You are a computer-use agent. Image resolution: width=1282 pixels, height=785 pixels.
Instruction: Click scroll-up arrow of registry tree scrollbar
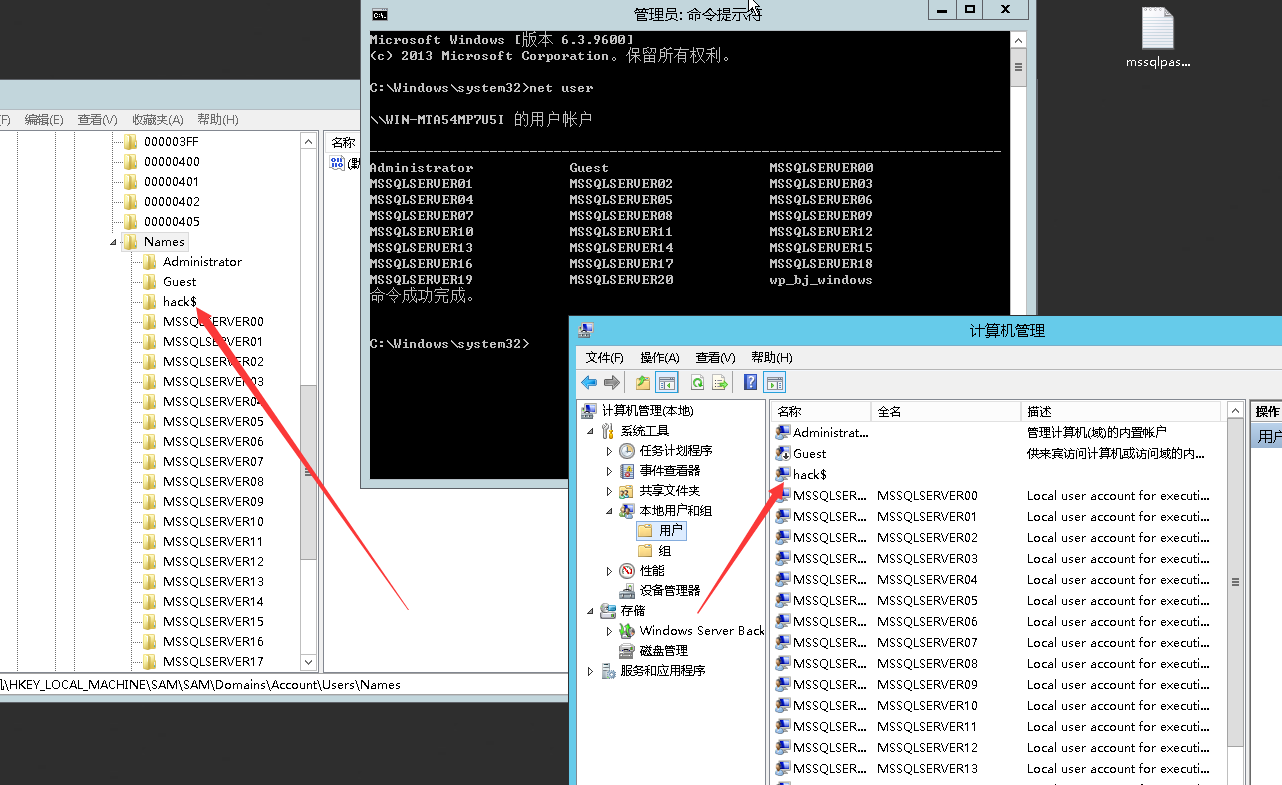coord(308,142)
